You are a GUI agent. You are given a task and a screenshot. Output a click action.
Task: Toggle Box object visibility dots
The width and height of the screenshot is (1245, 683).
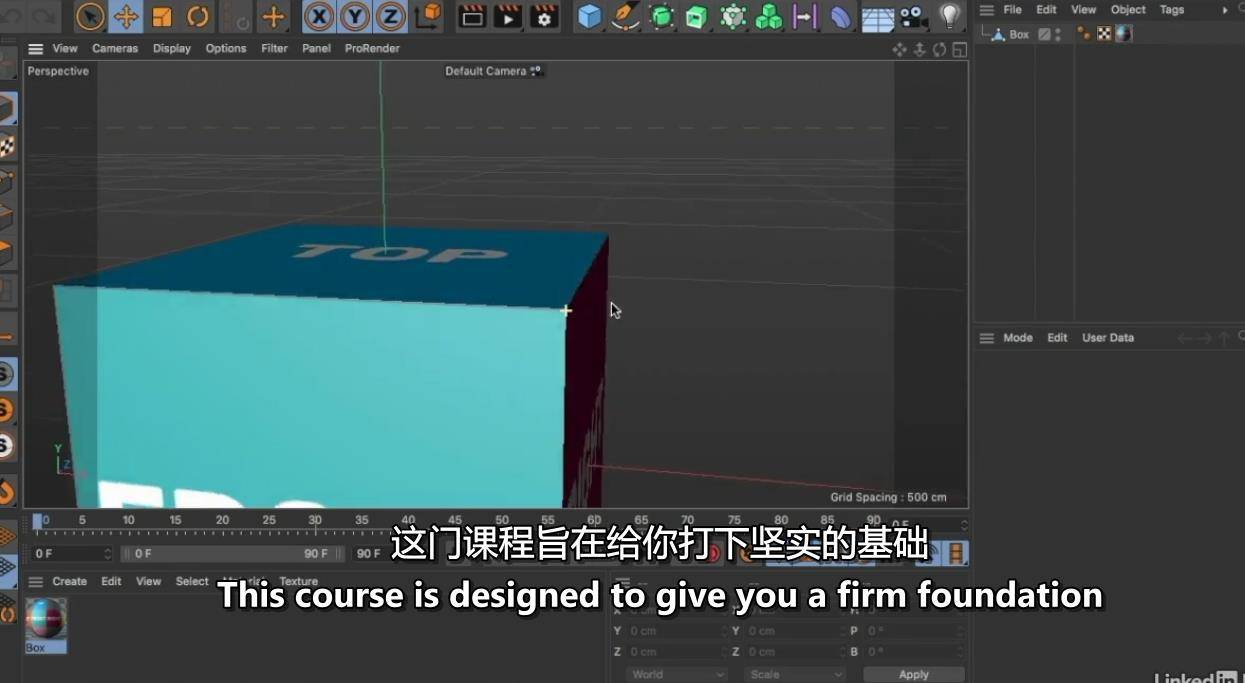[x=1059, y=34]
